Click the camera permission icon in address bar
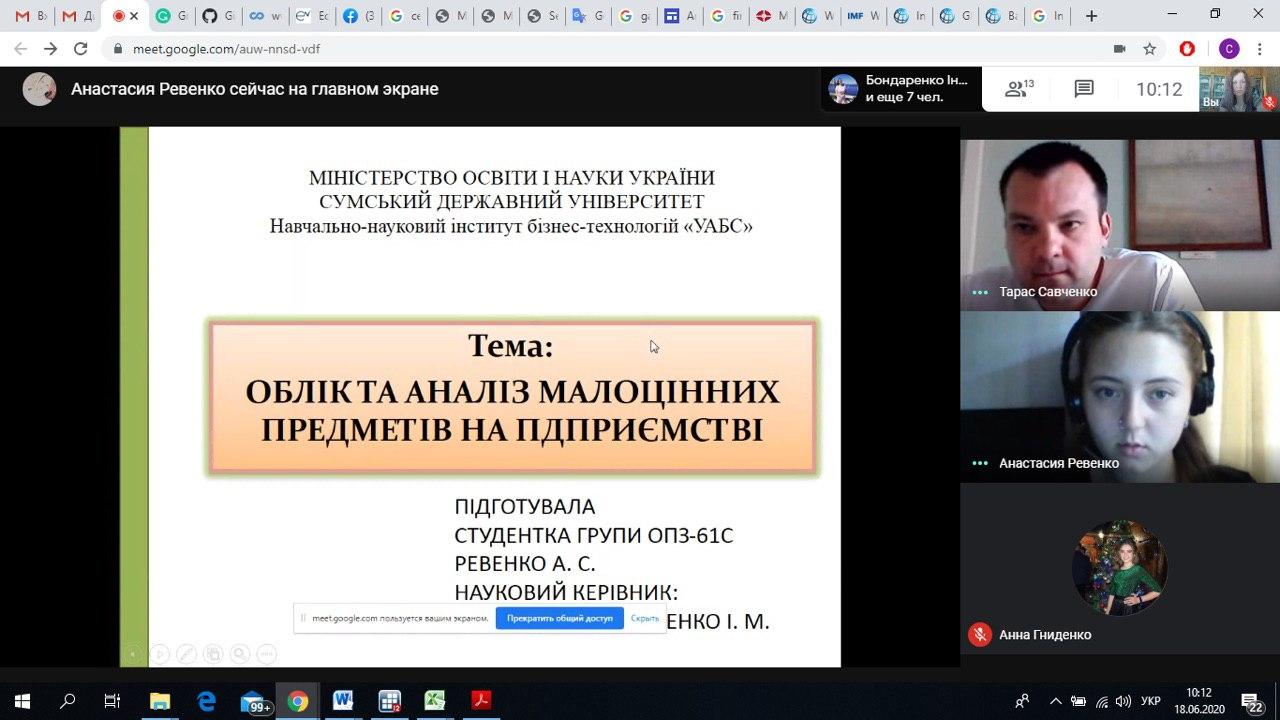The height and width of the screenshot is (720, 1280). coord(1119,48)
